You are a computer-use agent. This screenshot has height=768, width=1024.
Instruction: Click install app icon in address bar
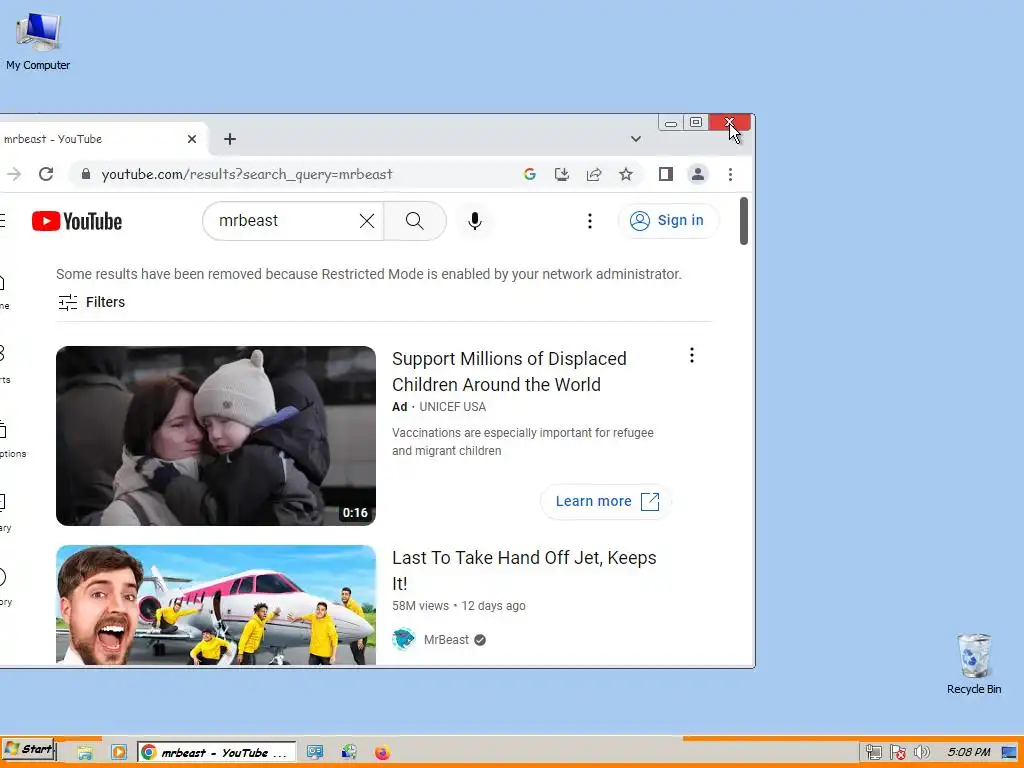(x=562, y=174)
